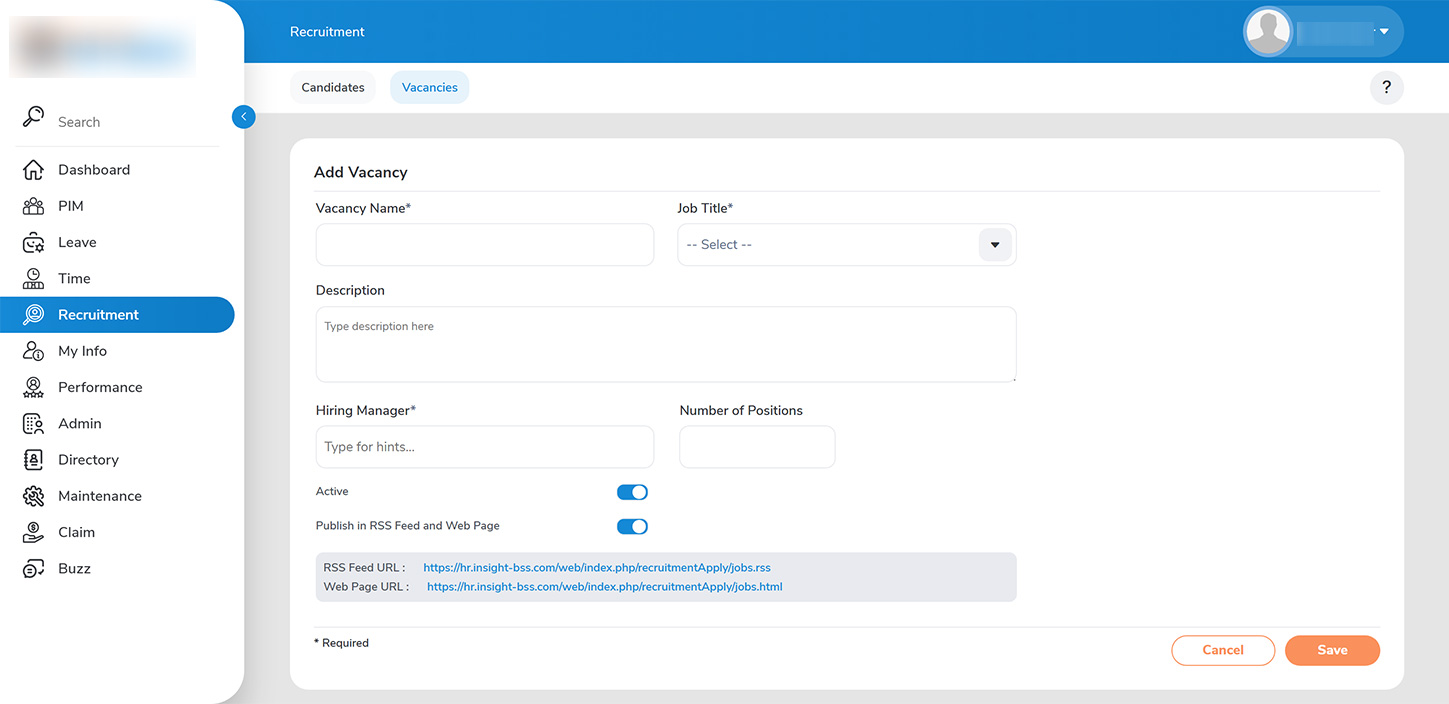Image resolution: width=1449 pixels, height=704 pixels.
Task: Click the help question mark button
Action: [1386, 88]
